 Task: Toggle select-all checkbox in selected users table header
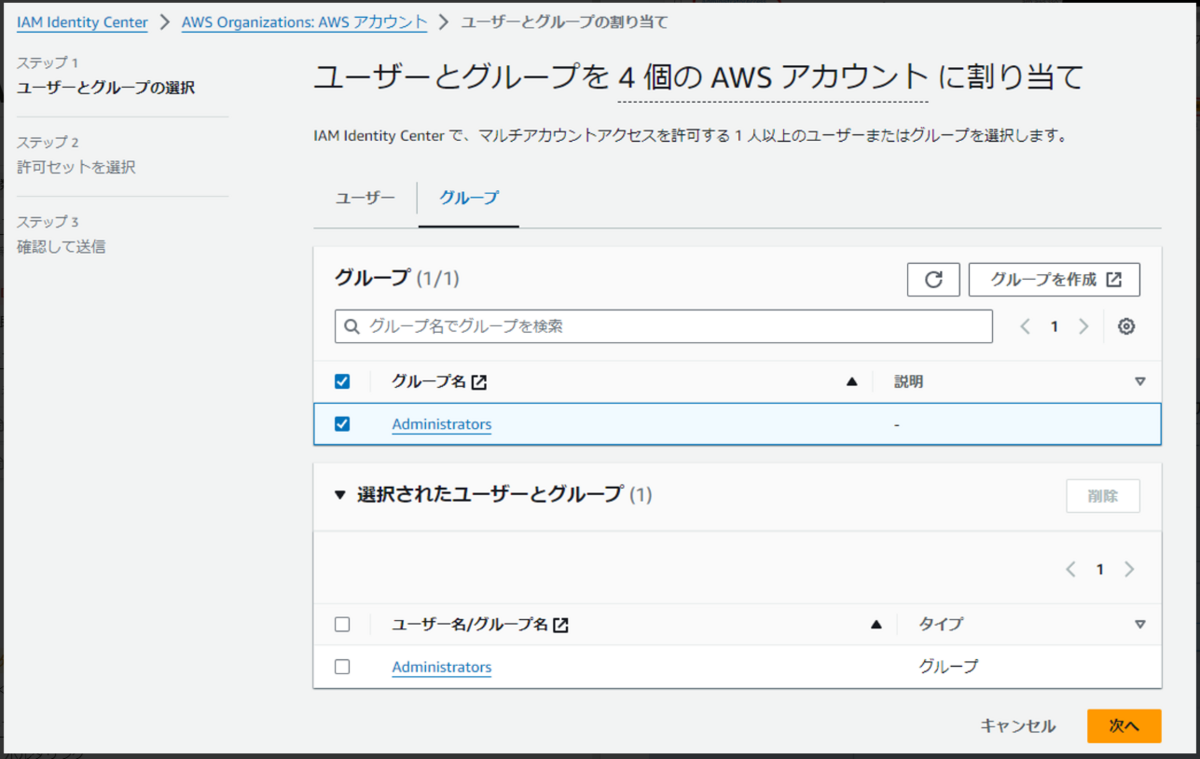click(342, 624)
